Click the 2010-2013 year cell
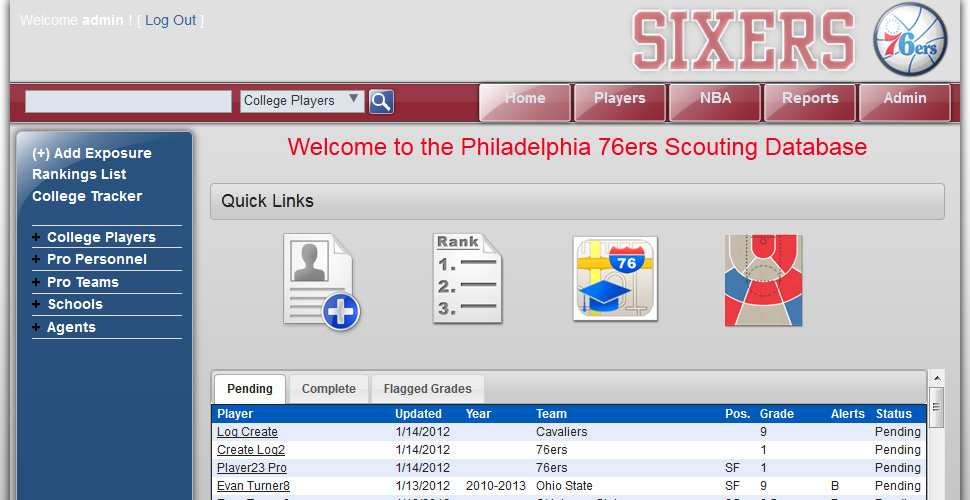The image size is (970, 500). click(x=496, y=486)
